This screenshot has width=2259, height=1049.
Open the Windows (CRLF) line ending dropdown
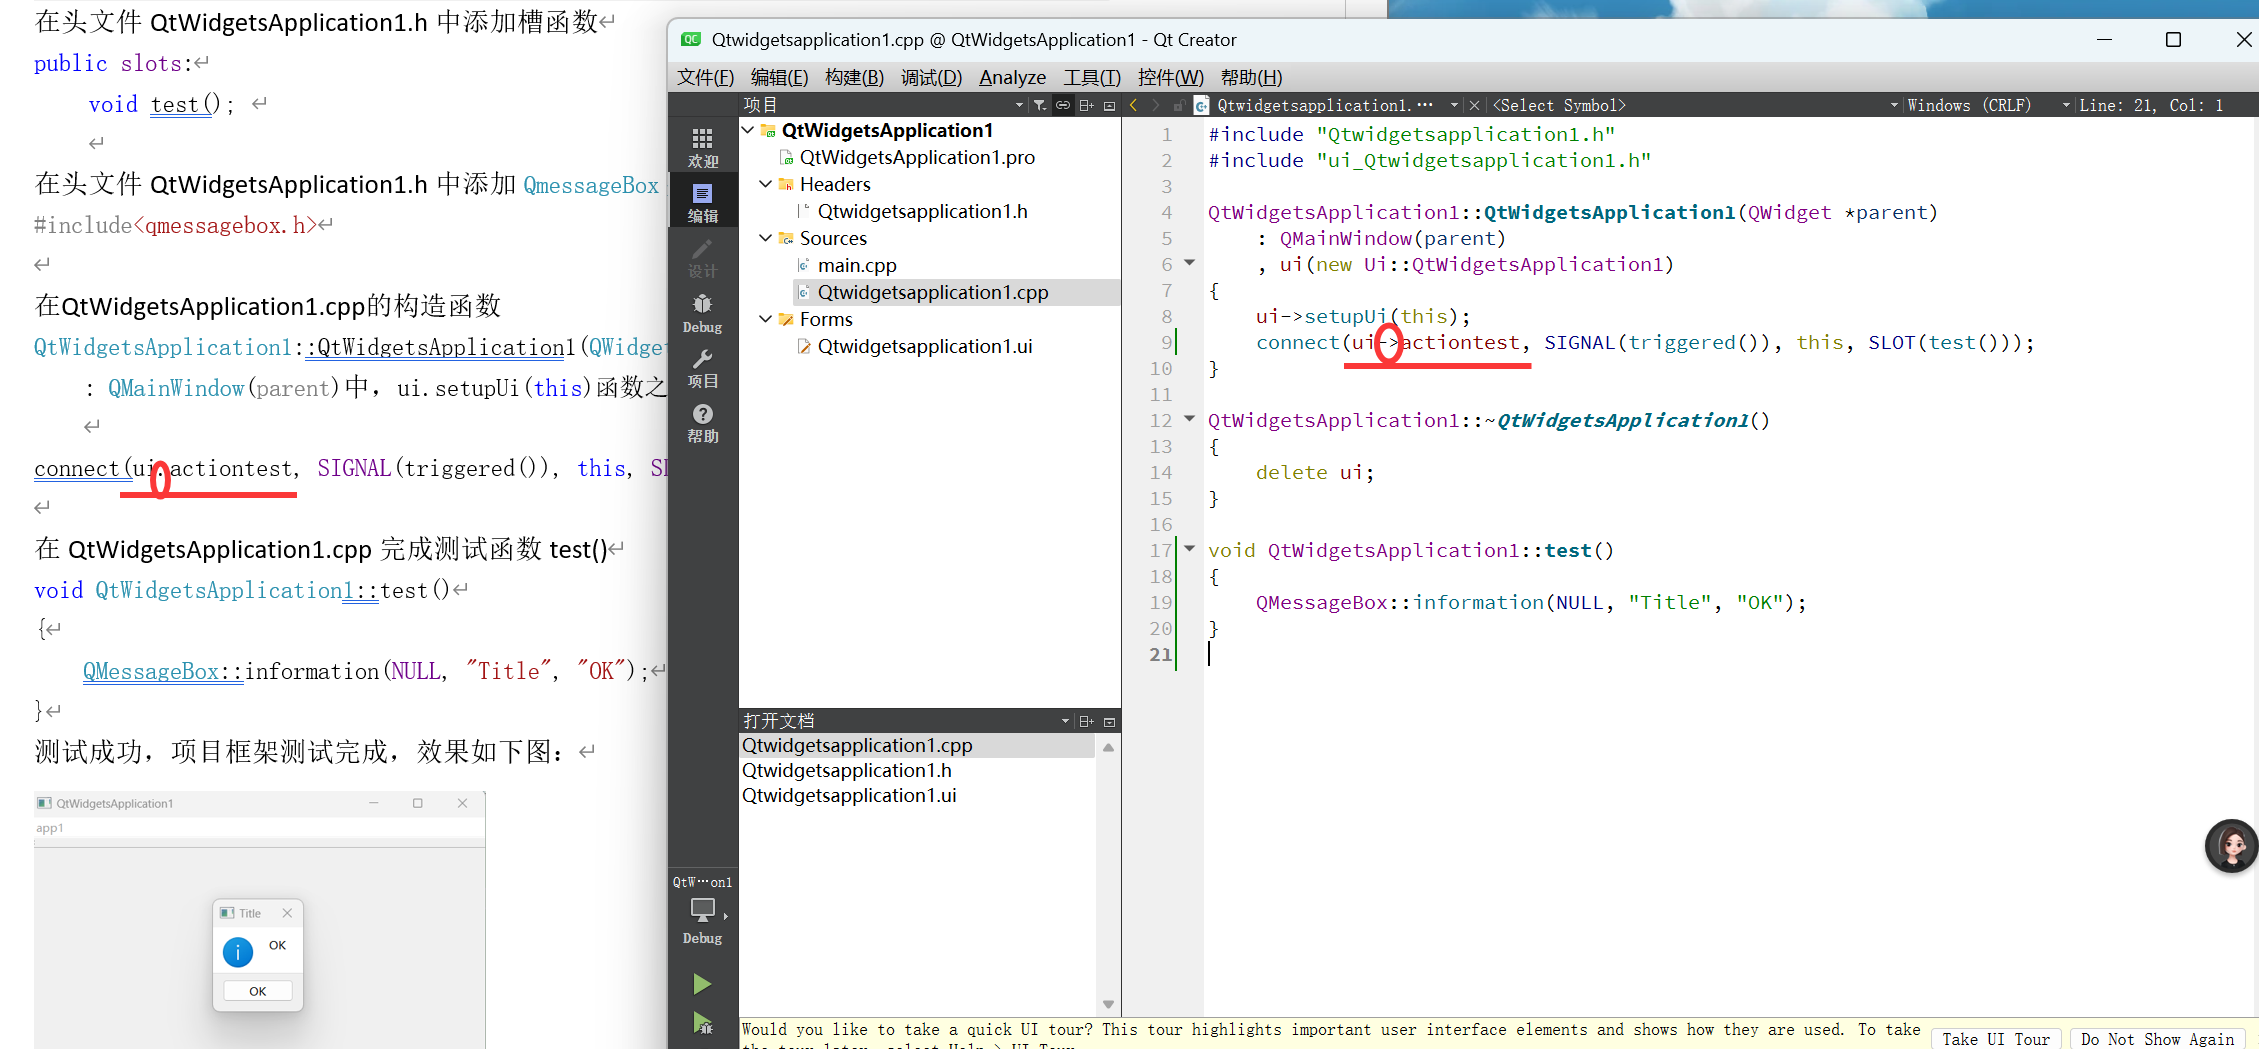[2066, 105]
